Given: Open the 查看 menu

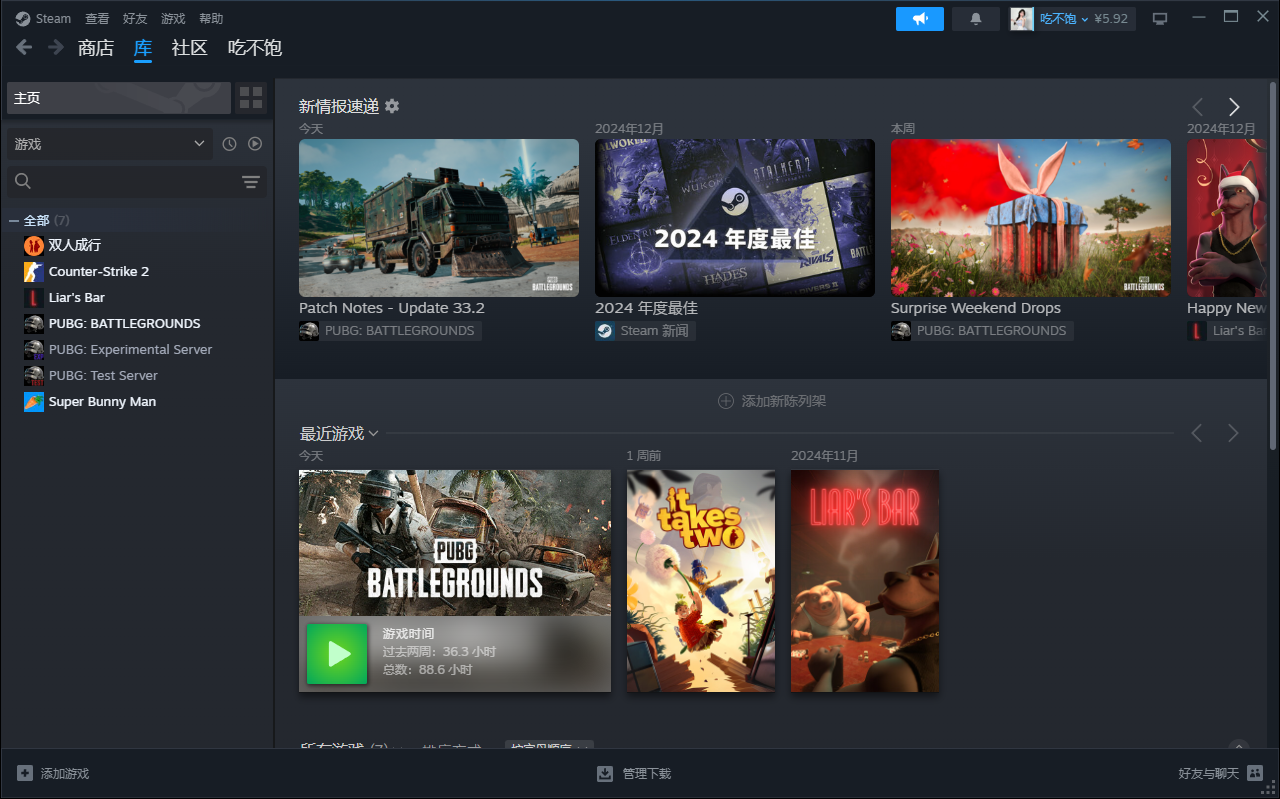Looking at the screenshot, I should pyautogui.click(x=97, y=18).
